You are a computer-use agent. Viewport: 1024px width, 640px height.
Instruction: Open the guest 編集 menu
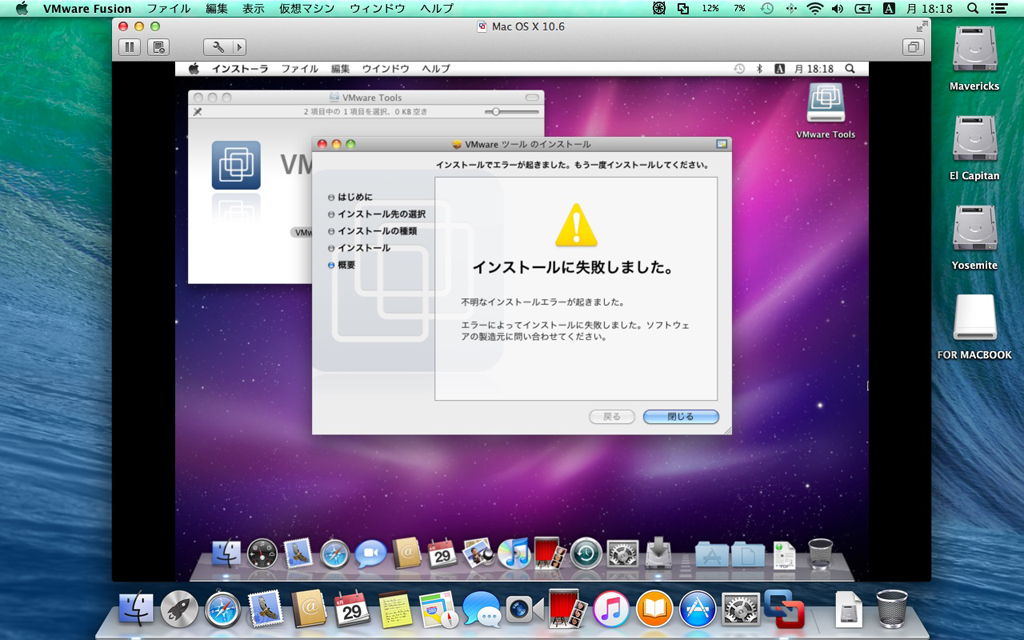click(340, 69)
